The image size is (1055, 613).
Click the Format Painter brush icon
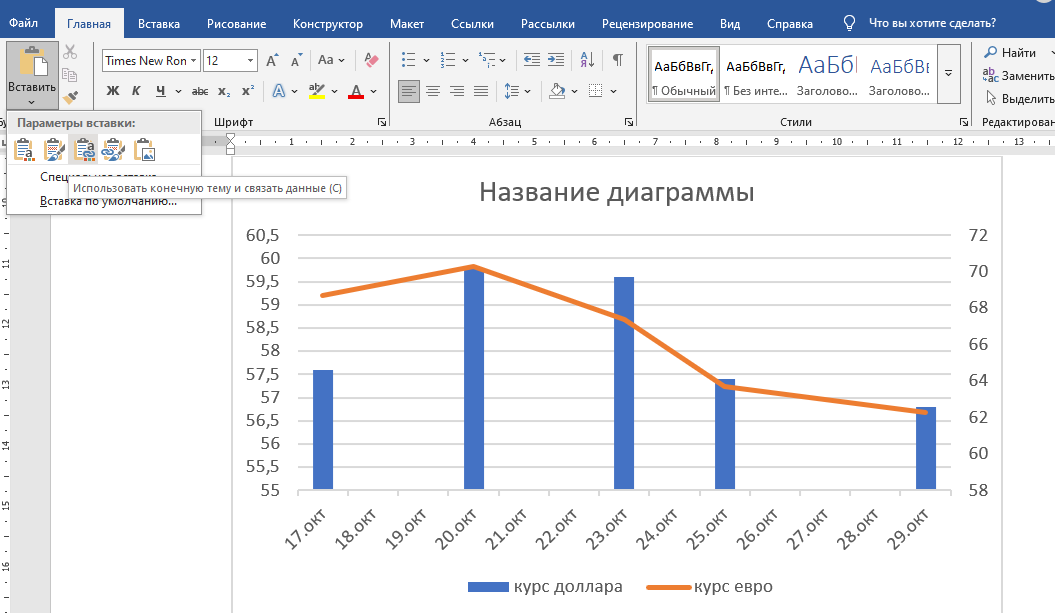[70, 97]
